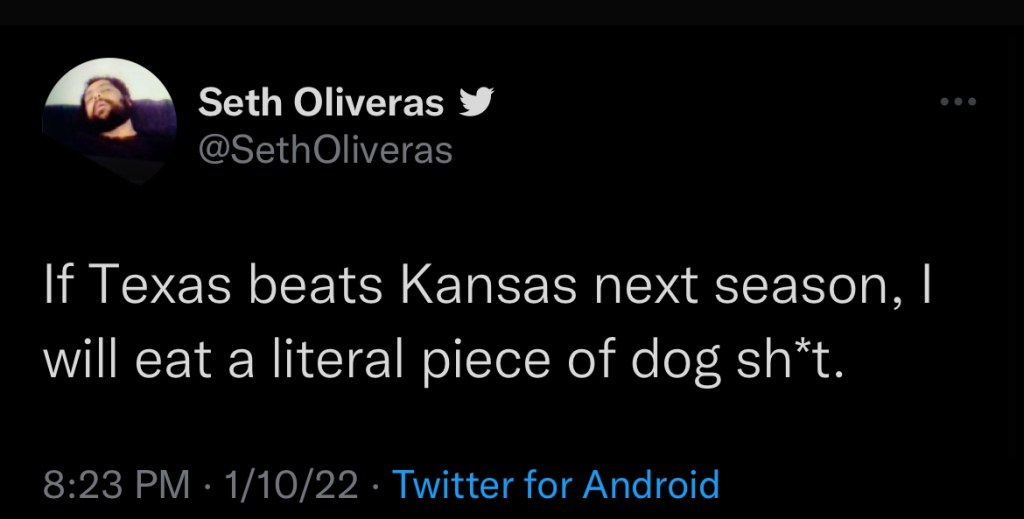Open the three-dot more options menu

point(956,102)
